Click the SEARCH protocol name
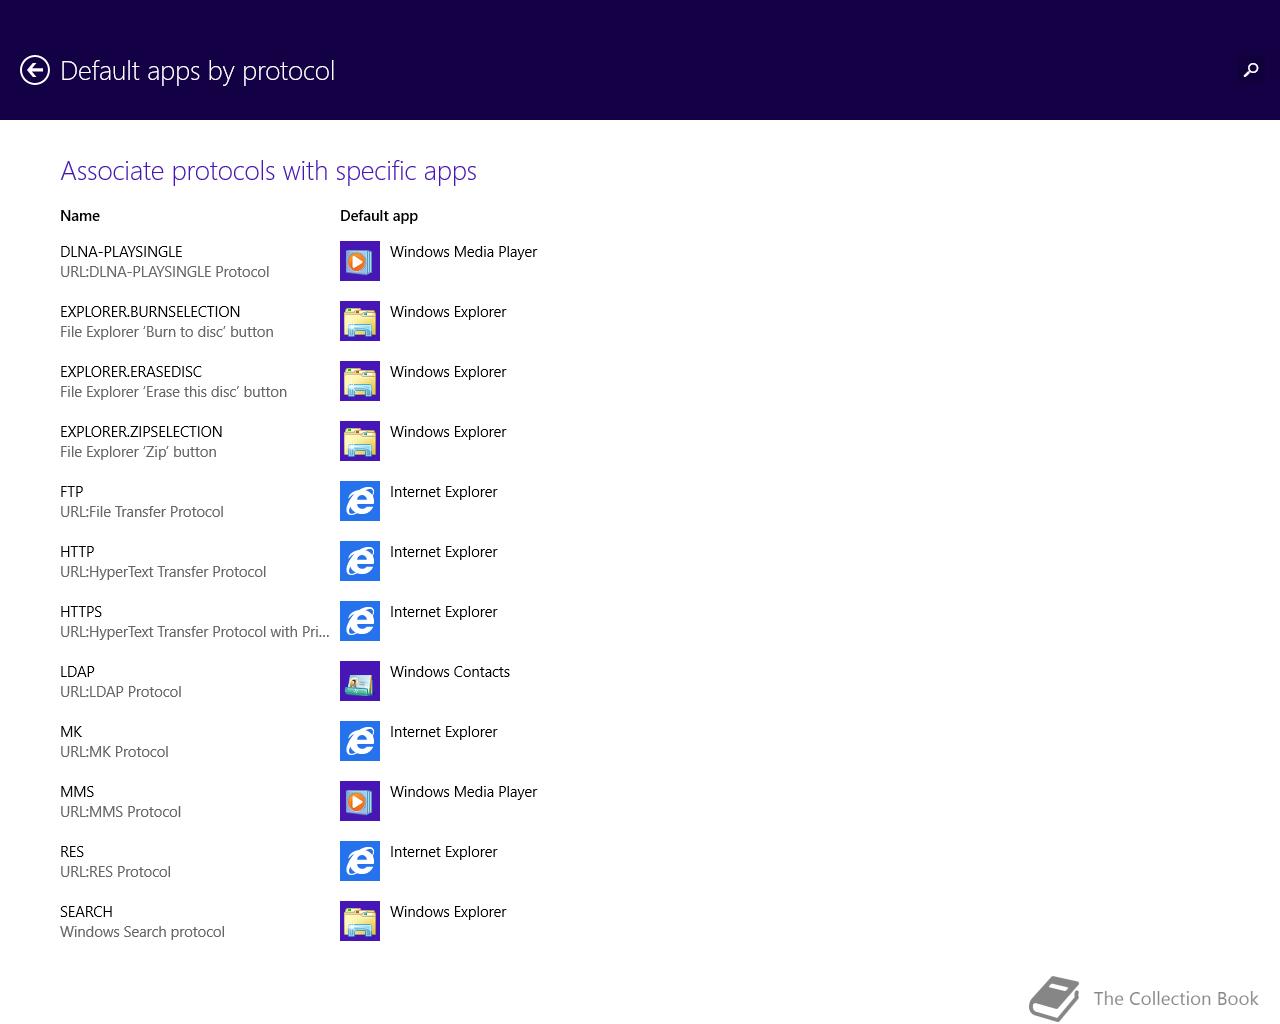 tap(86, 912)
